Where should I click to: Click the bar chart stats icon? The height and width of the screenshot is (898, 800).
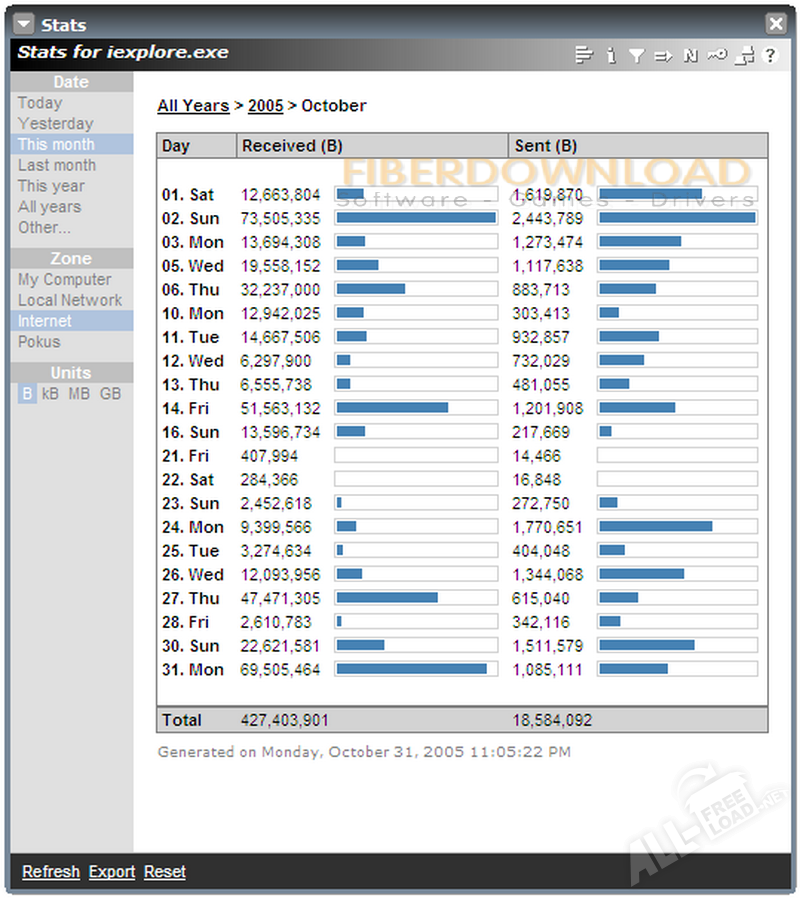pyautogui.click(x=584, y=56)
